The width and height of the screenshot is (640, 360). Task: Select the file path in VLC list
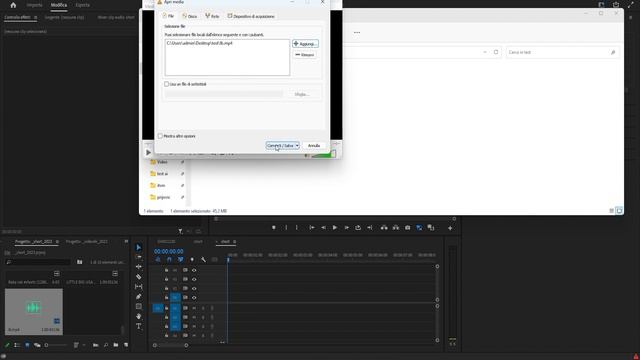click(x=200, y=43)
